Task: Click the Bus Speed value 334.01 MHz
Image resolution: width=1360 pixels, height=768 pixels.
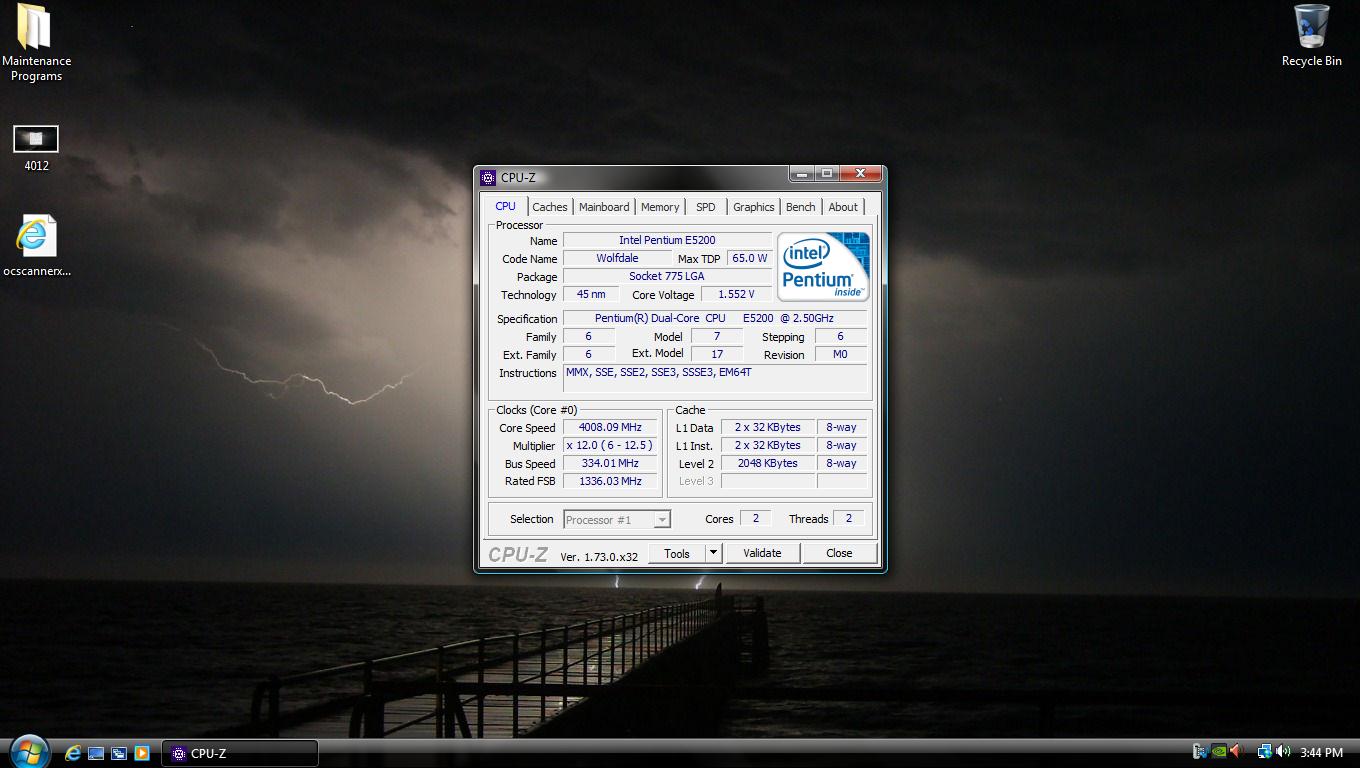Action: [x=610, y=463]
